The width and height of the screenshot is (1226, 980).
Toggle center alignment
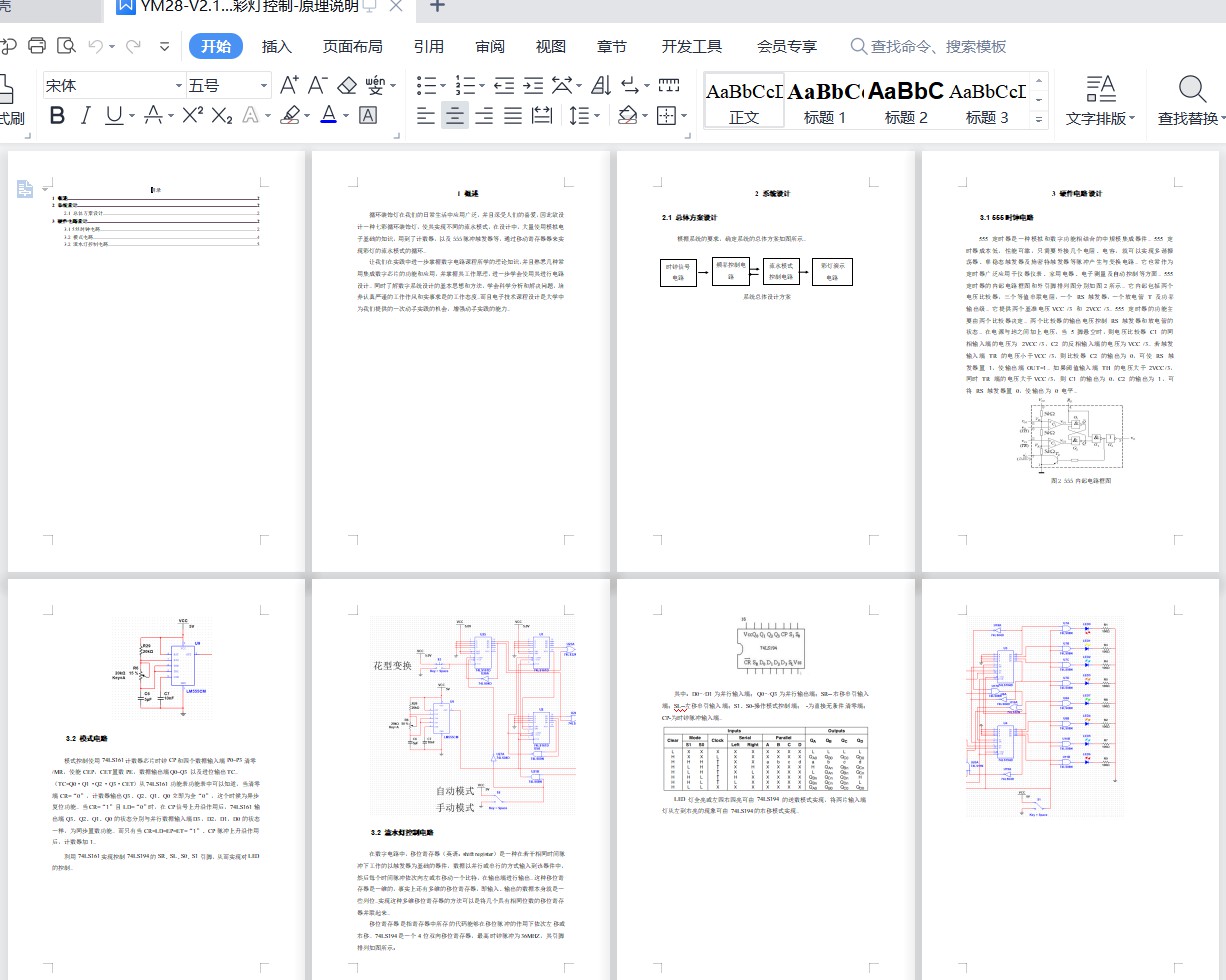455,116
